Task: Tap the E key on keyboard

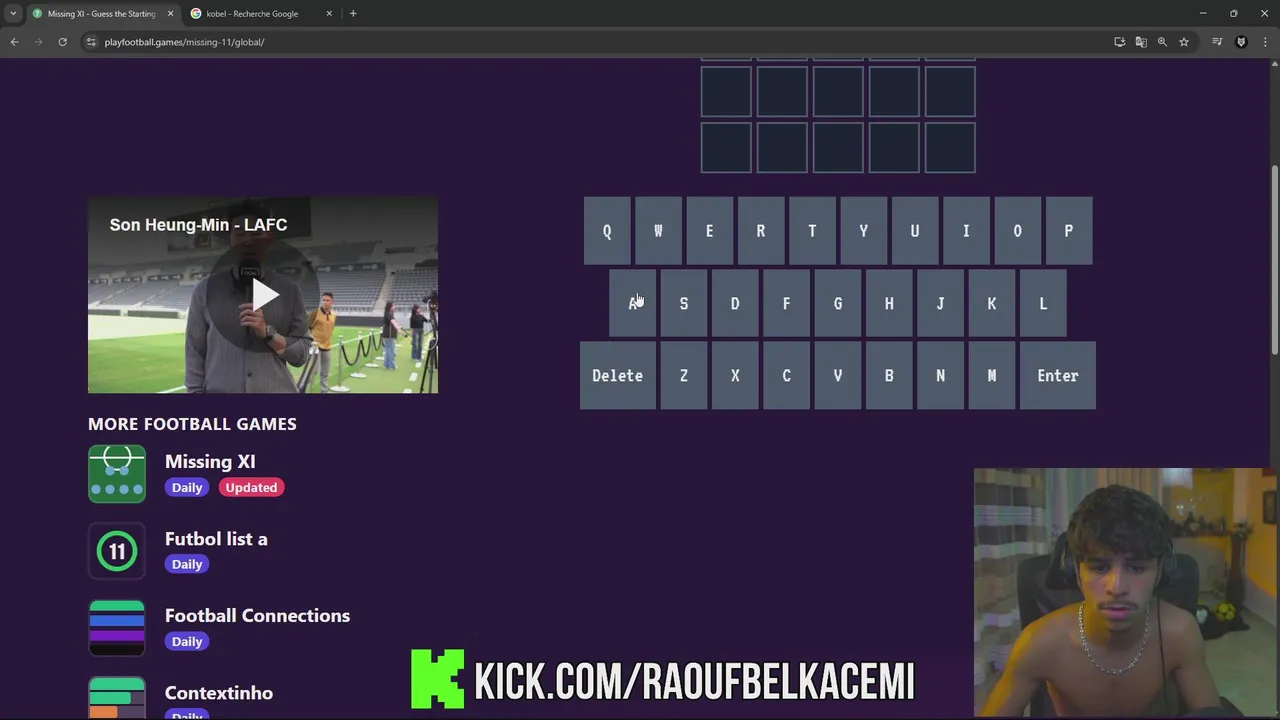Action: point(709,231)
